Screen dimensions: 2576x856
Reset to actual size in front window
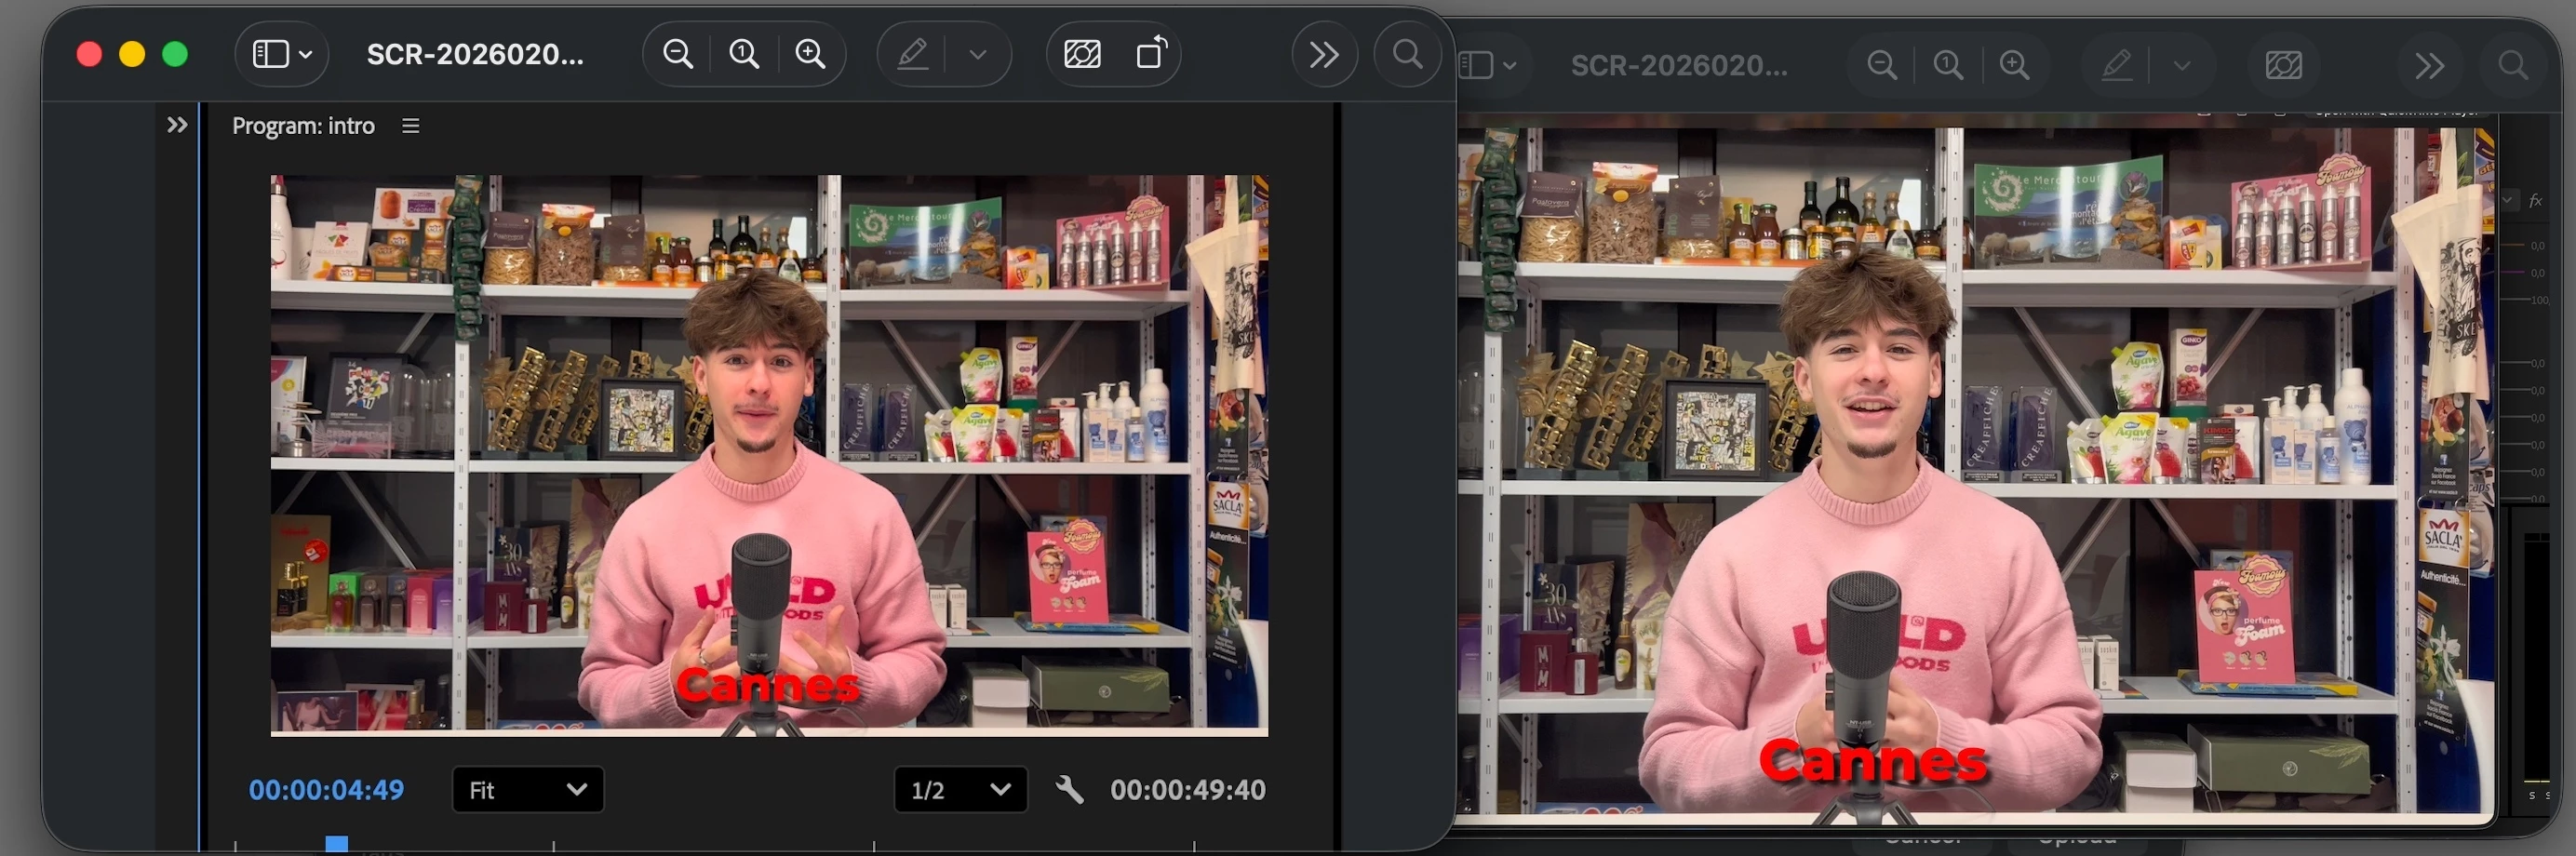point(744,54)
